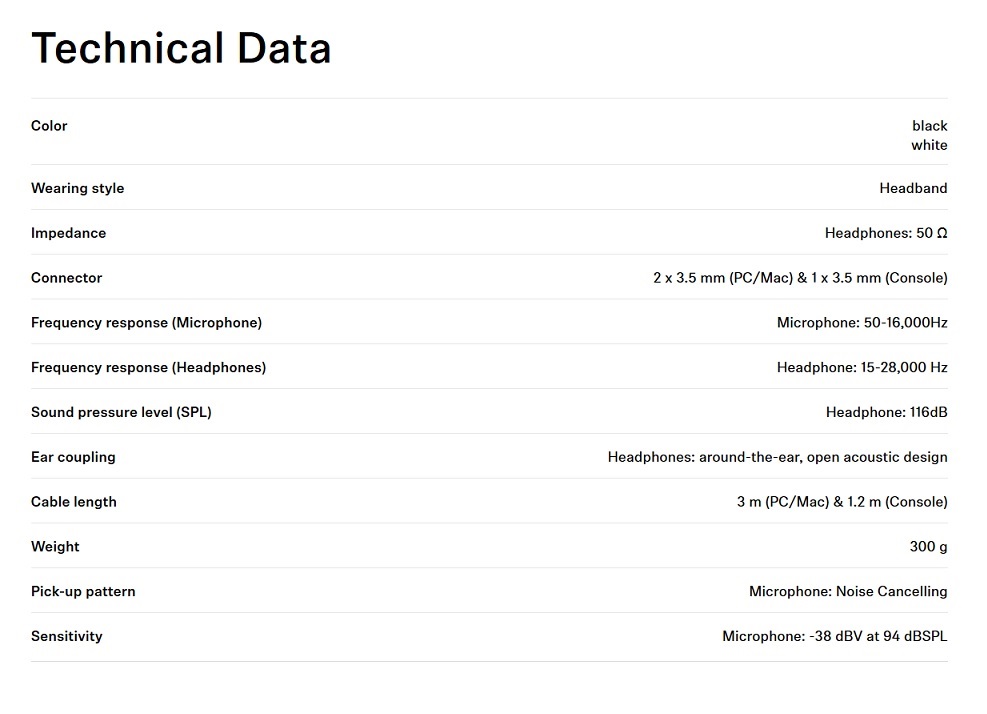Screen dimensions: 987x714
Task: Select Sound pressure level (SPL) label
Action: click(x=121, y=412)
